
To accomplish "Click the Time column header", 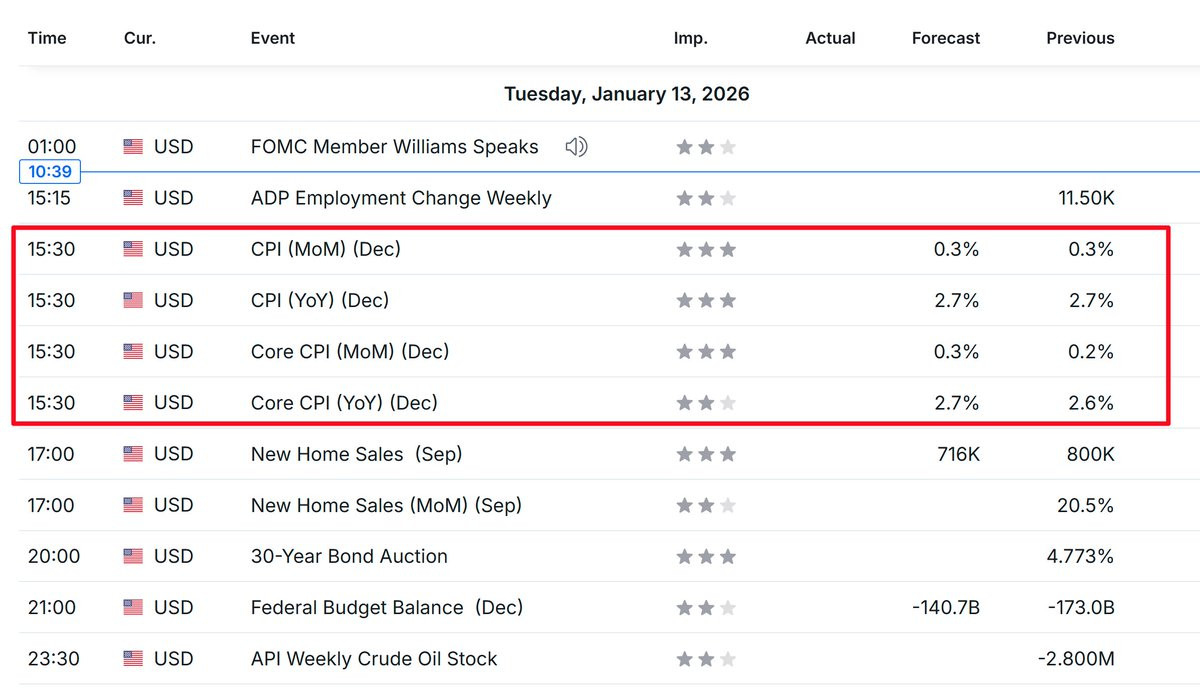I will click(47, 38).
